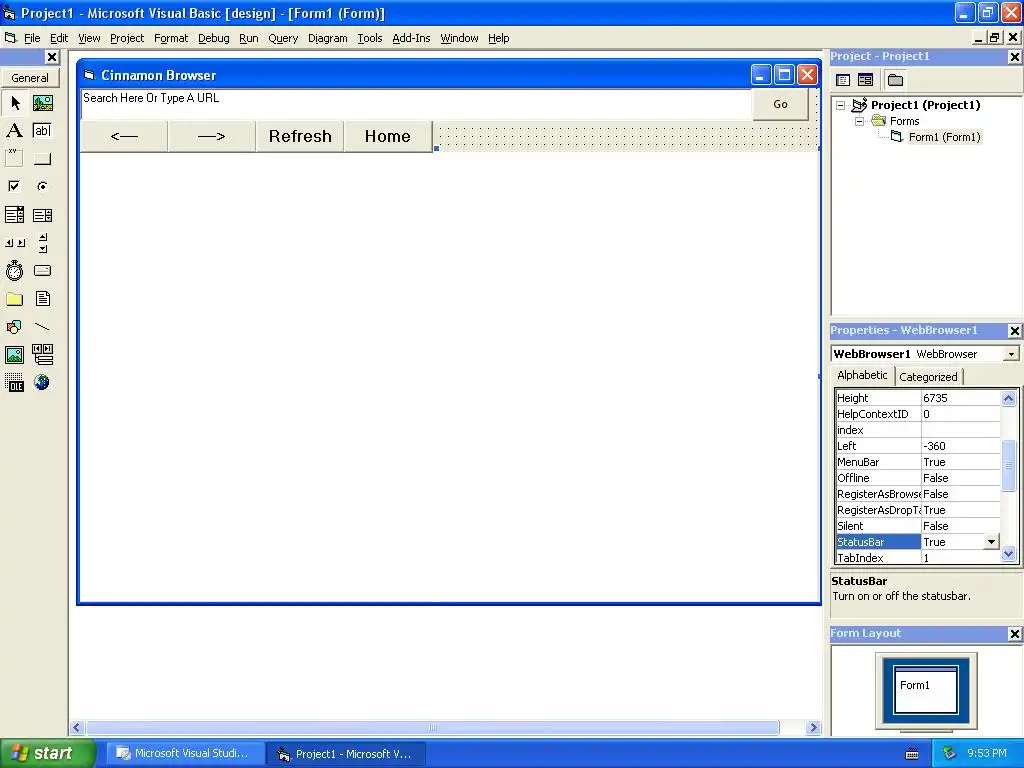This screenshot has width=1024, height=768.
Task: Select the TabIndex property row
Action: pyautogui.click(x=918, y=558)
